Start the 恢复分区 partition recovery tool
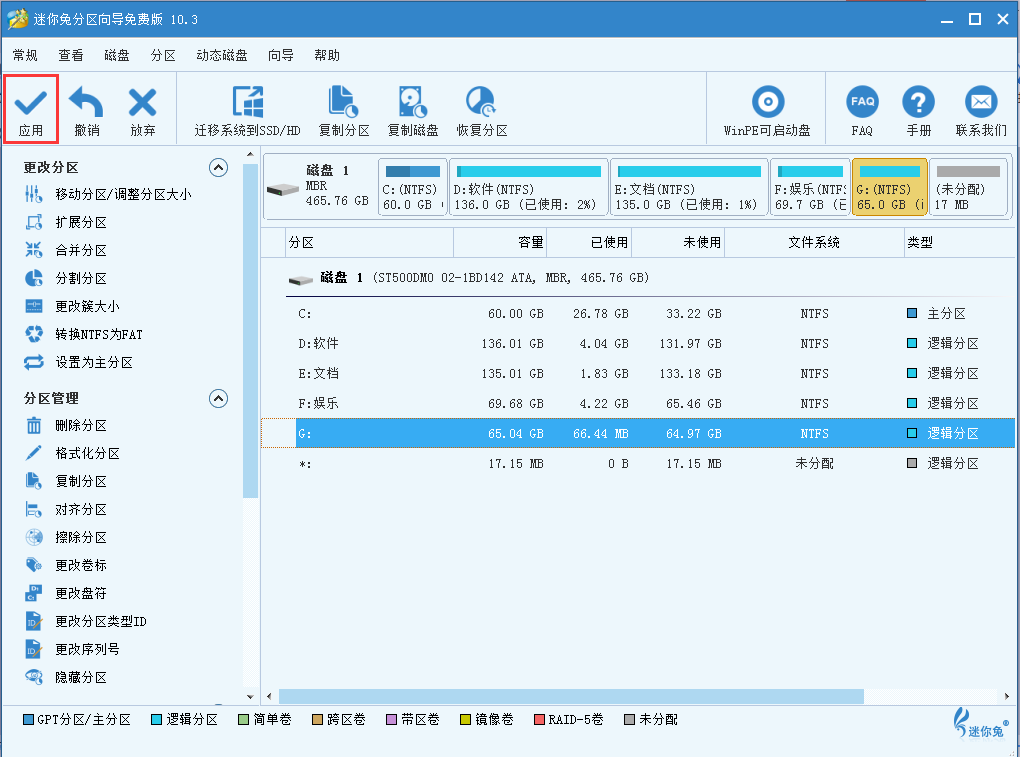Viewport: 1020px width, 757px height. coord(481,111)
